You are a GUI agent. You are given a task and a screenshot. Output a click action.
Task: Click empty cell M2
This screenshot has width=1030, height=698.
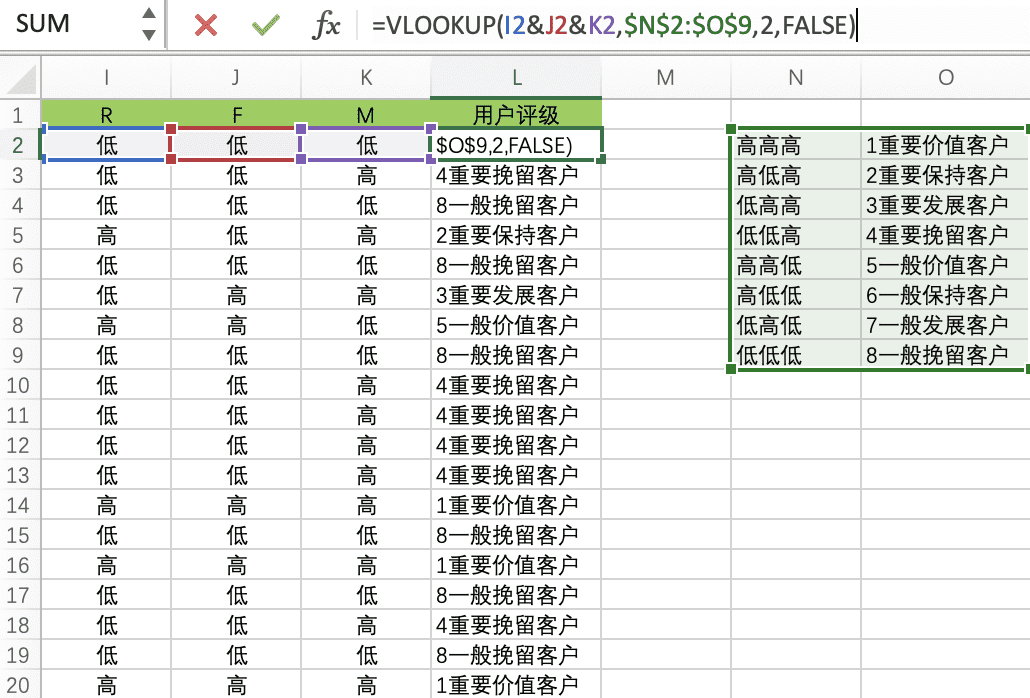click(665, 144)
